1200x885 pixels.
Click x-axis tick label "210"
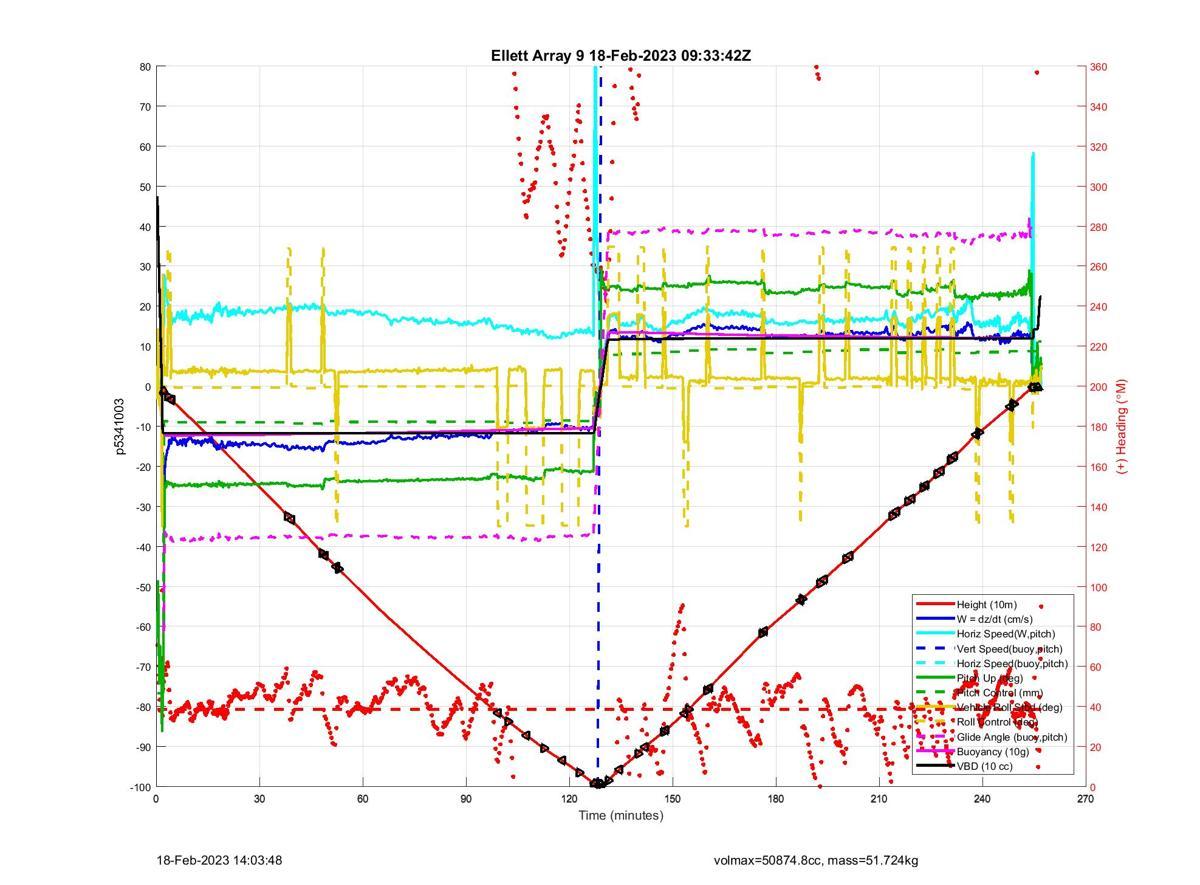879,798
